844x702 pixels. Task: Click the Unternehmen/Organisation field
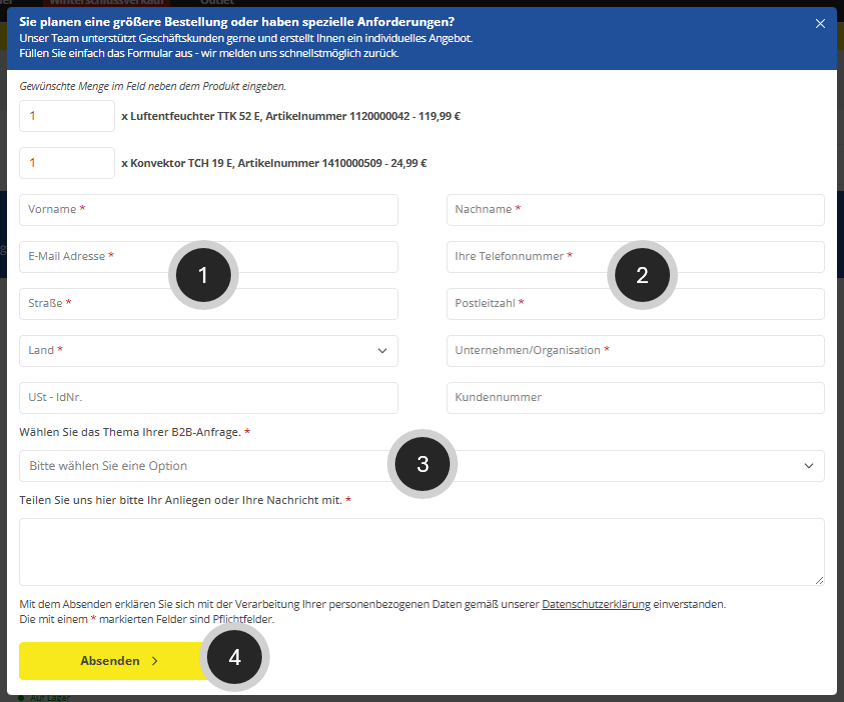point(635,351)
